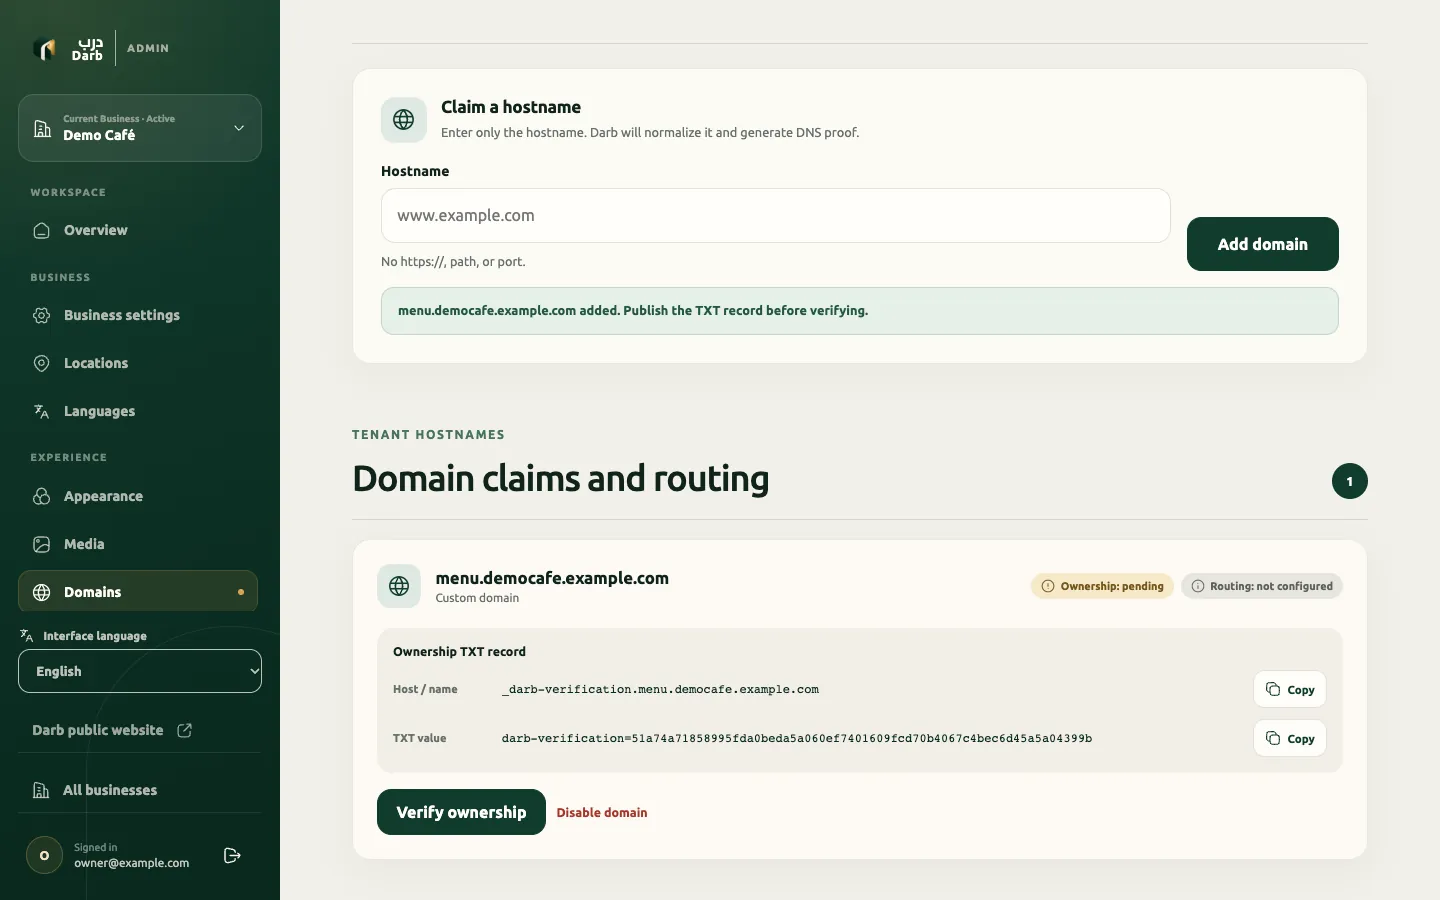
Task: Open the Interface language English dropdown
Action: (x=140, y=671)
